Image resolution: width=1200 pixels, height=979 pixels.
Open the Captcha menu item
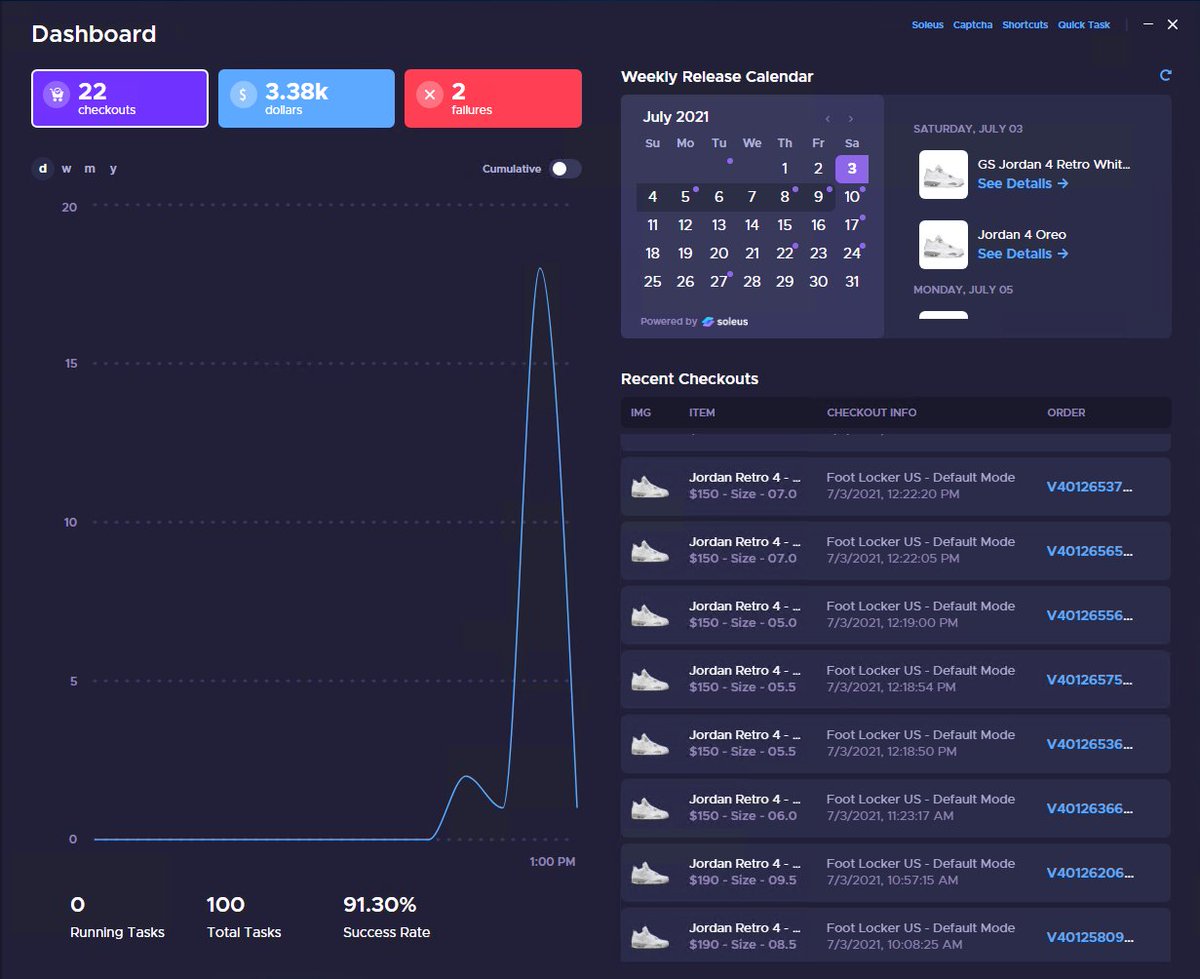point(973,25)
